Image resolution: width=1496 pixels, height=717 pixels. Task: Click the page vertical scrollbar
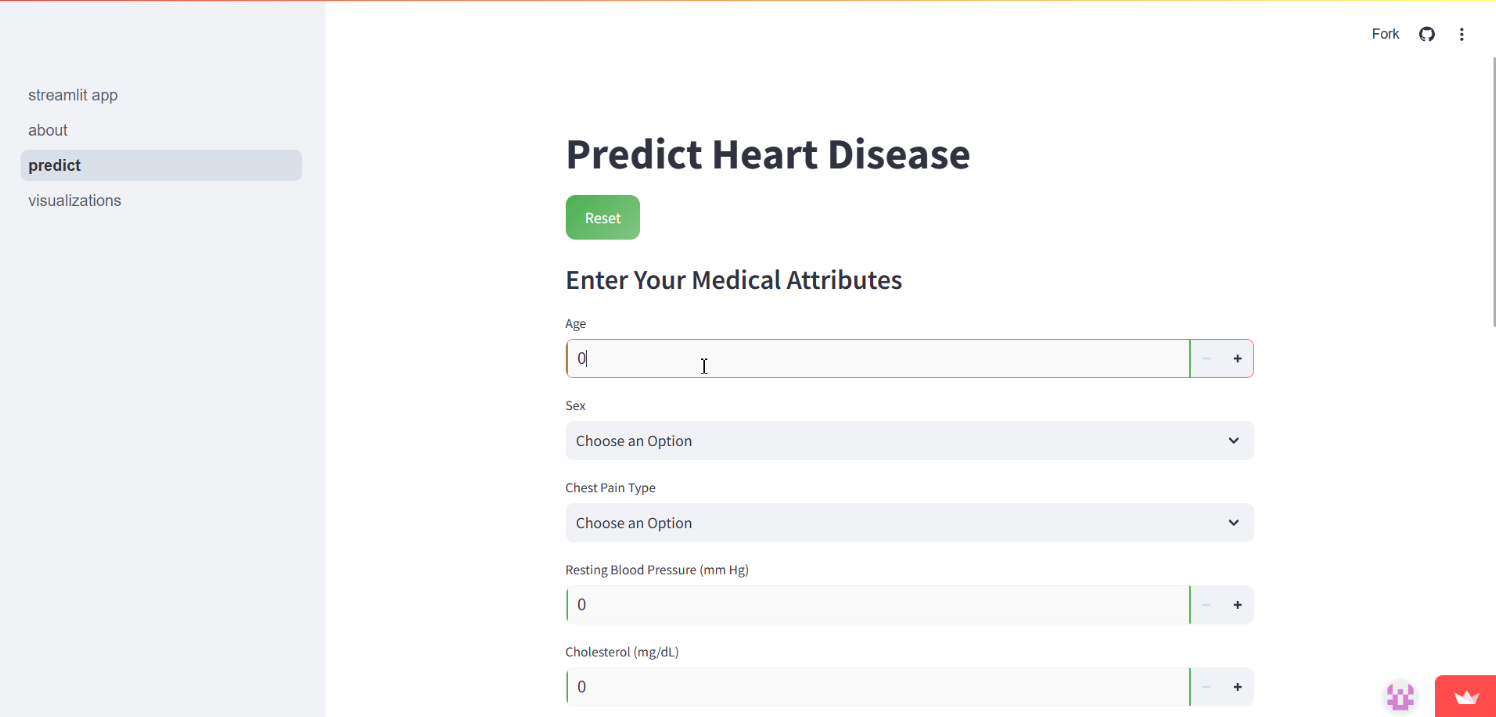coord(1493,190)
